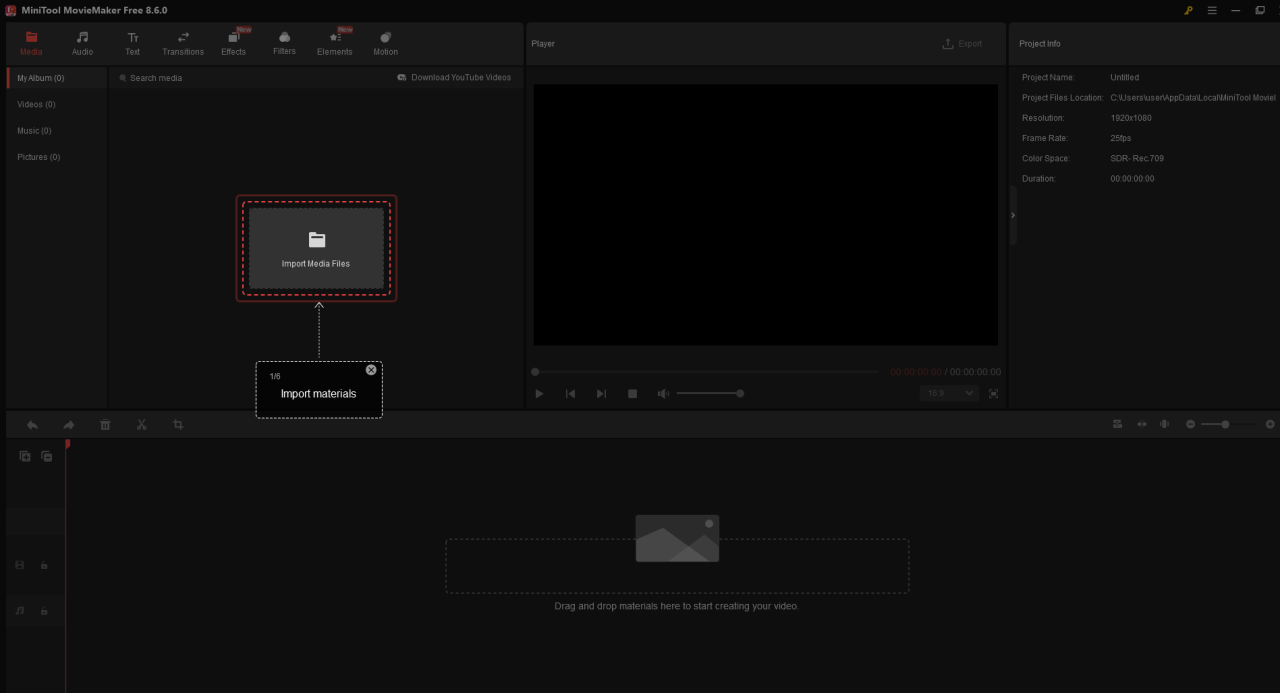
Task: Click the first timeline icon left of zoom controls
Action: (x=1117, y=424)
